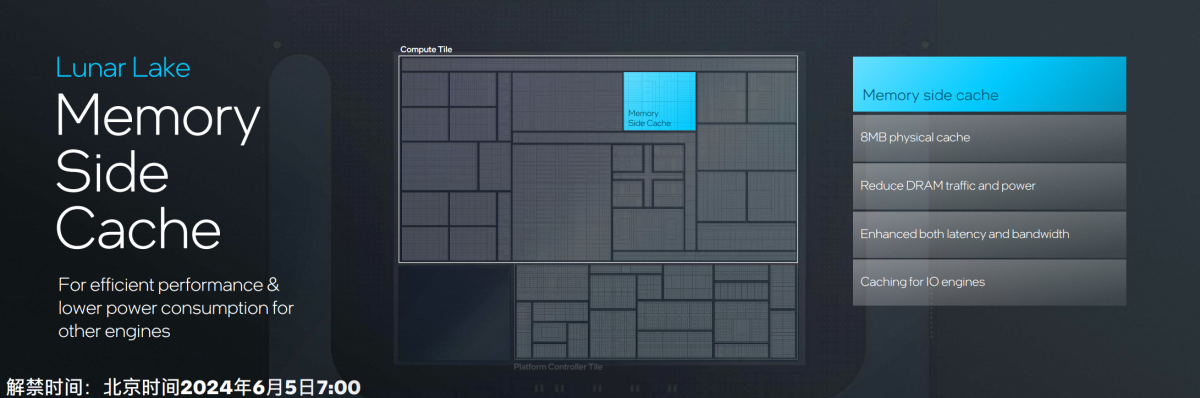Click the Lunar Lake title text
The image size is (1200, 398).
tap(123, 68)
